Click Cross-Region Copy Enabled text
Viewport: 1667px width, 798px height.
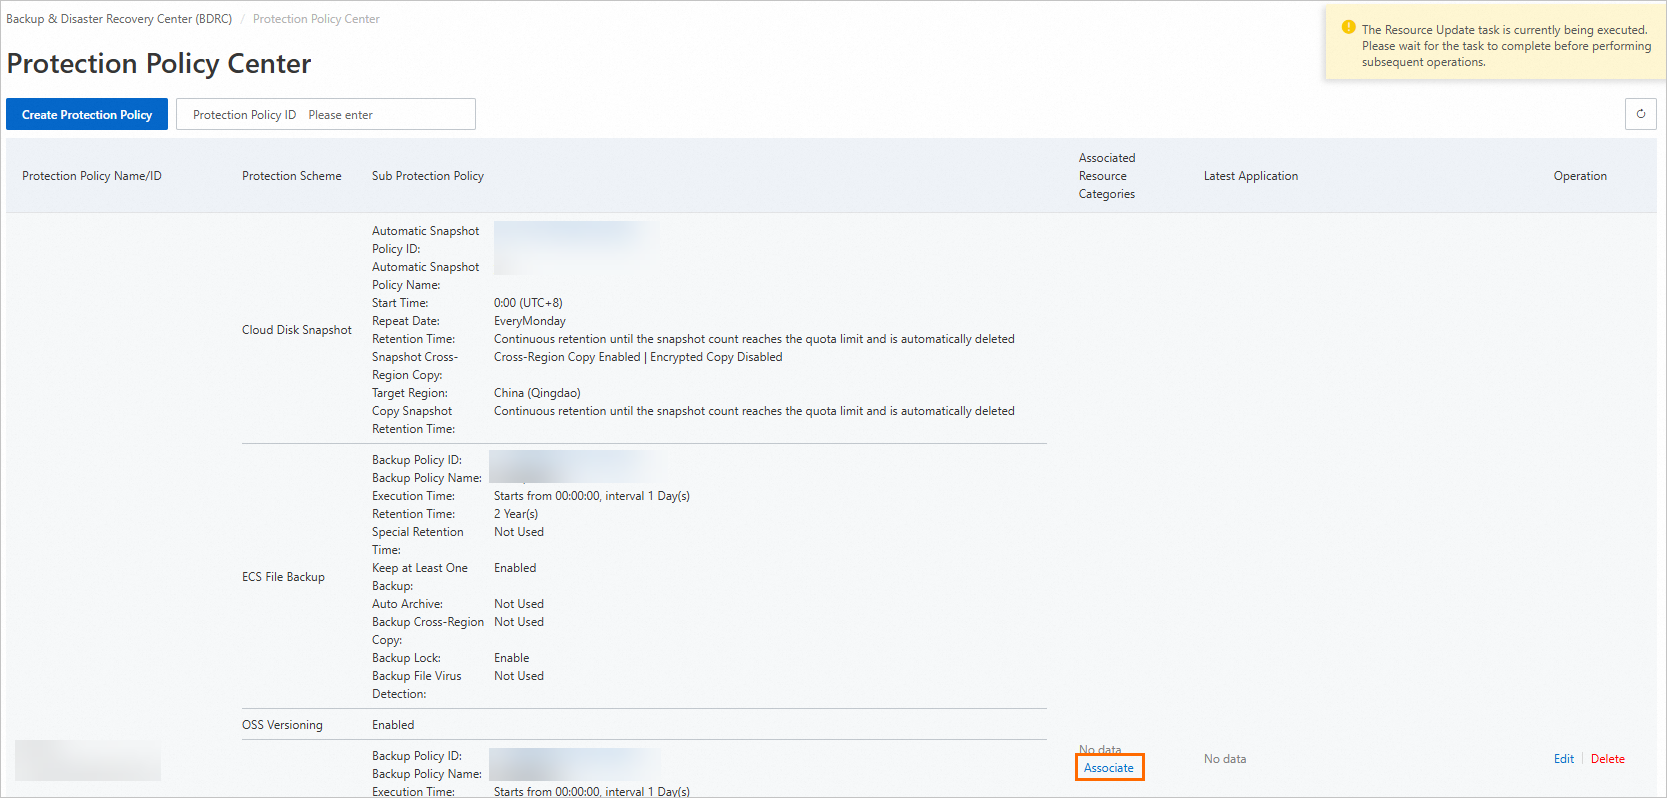pos(567,357)
